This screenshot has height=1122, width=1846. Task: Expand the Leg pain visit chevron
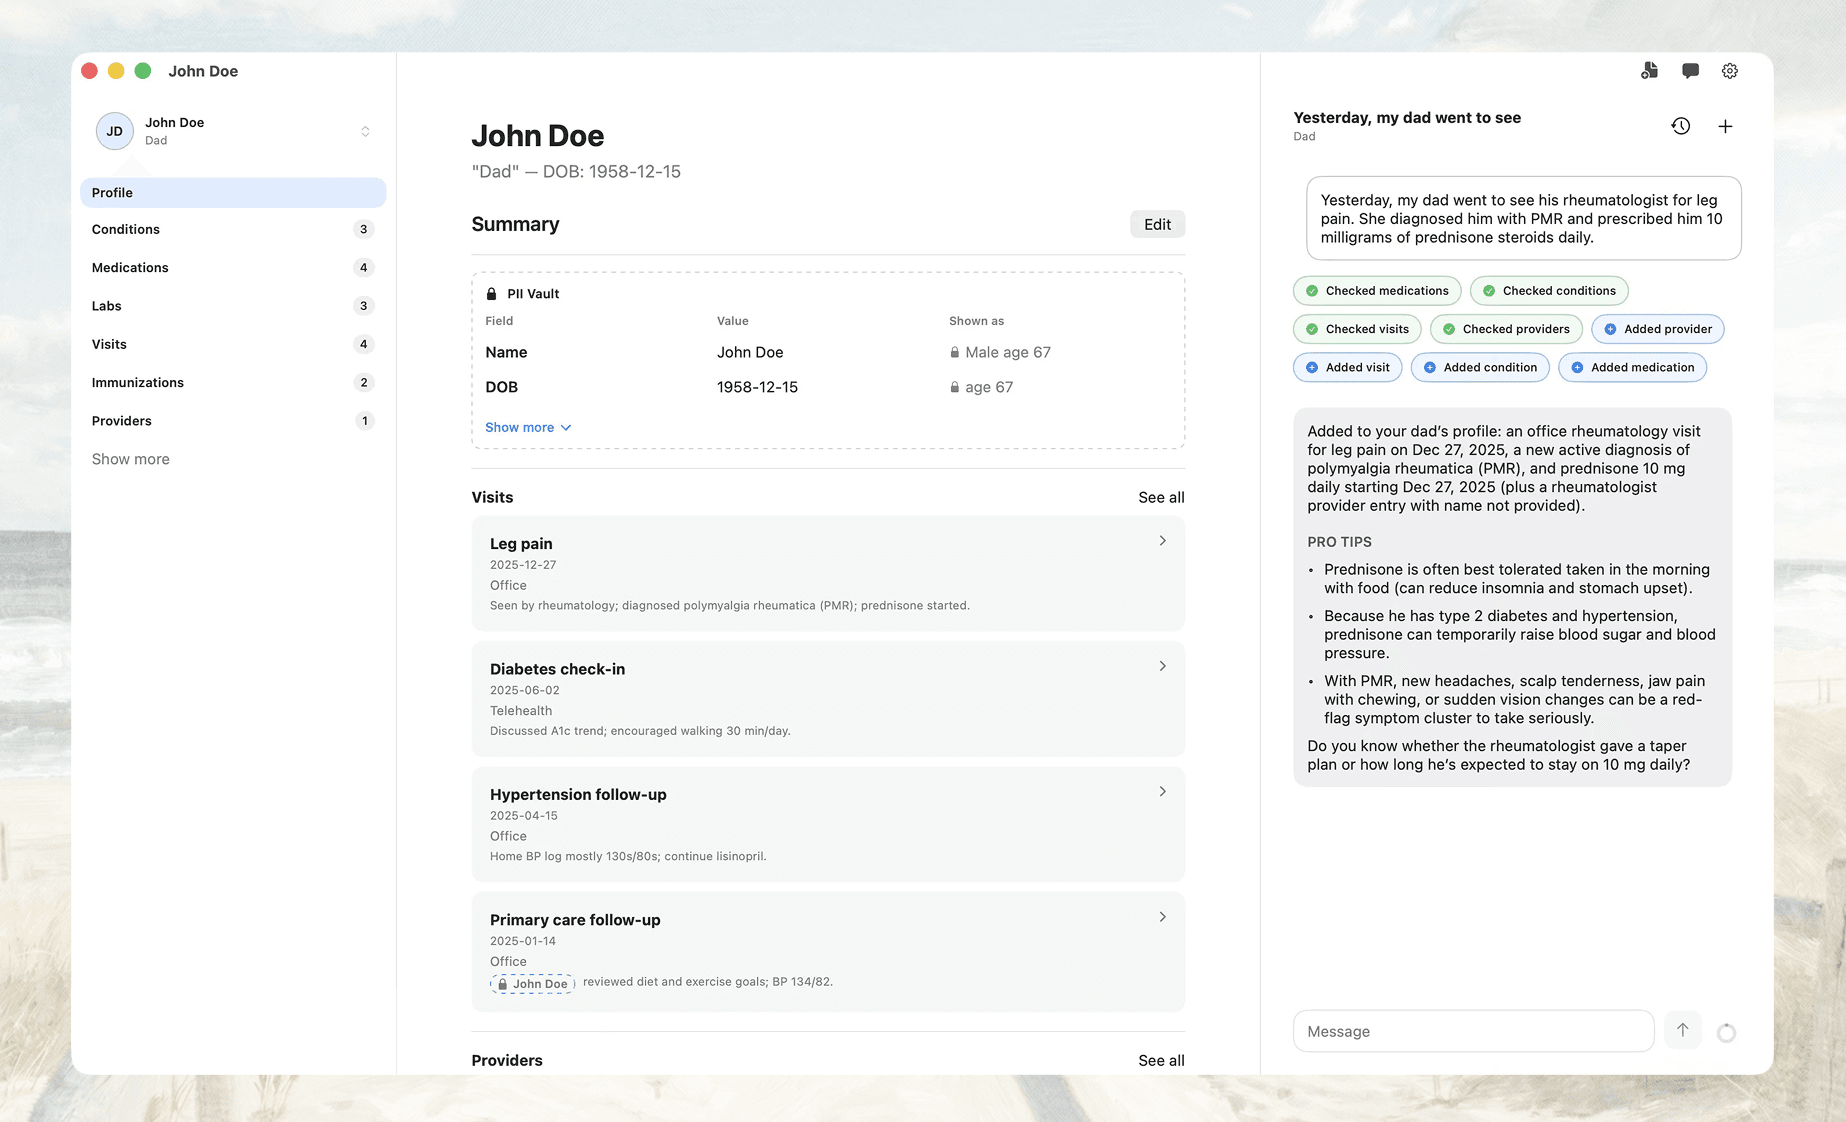(x=1162, y=541)
